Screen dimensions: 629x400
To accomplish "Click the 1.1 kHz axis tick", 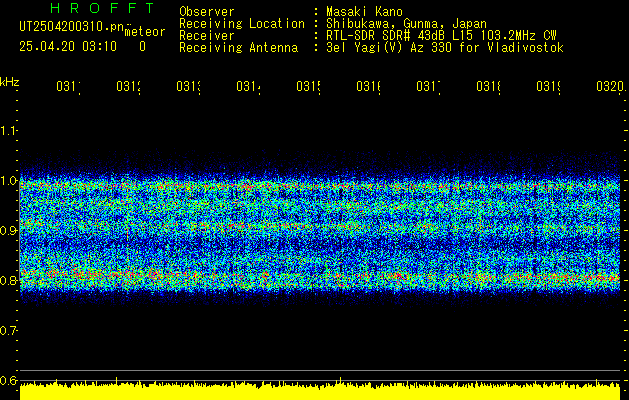I will (x=8, y=131).
